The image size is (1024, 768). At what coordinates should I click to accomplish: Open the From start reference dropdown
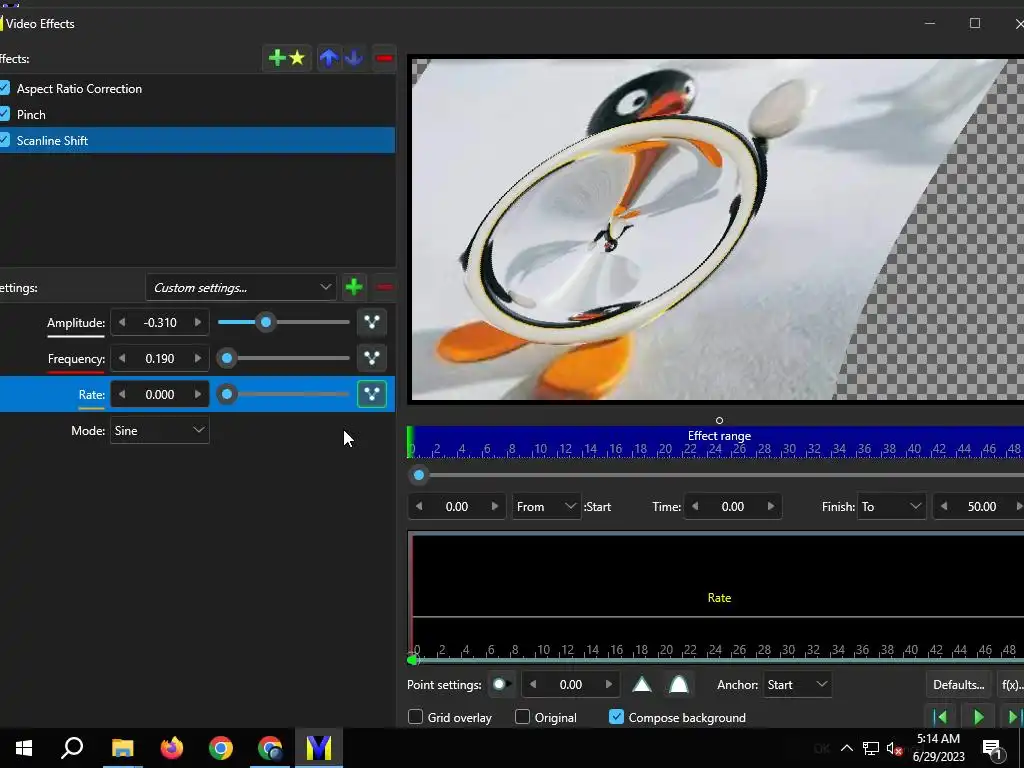point(545,507)
